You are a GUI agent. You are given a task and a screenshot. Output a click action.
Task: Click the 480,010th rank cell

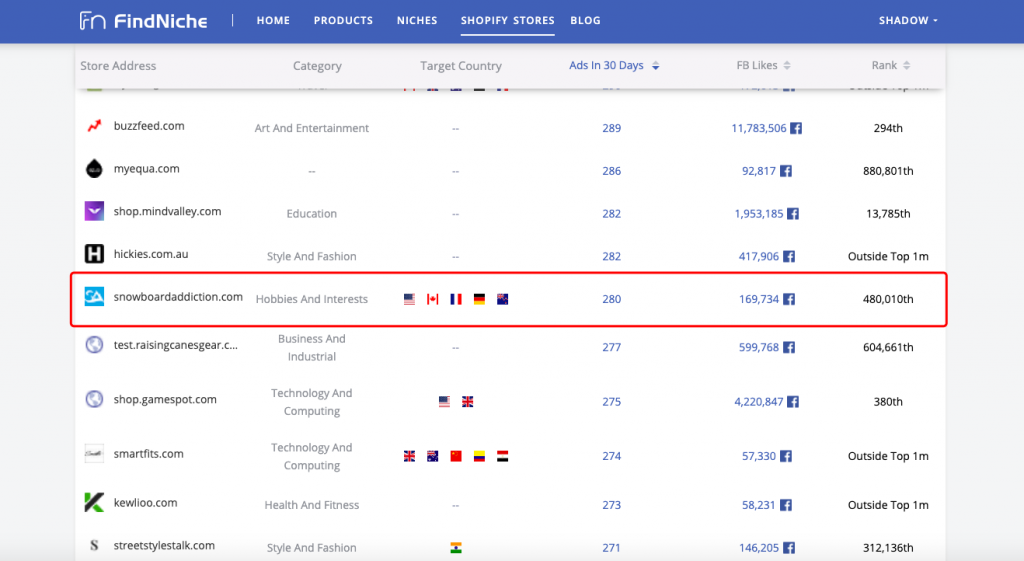(888, 299)
